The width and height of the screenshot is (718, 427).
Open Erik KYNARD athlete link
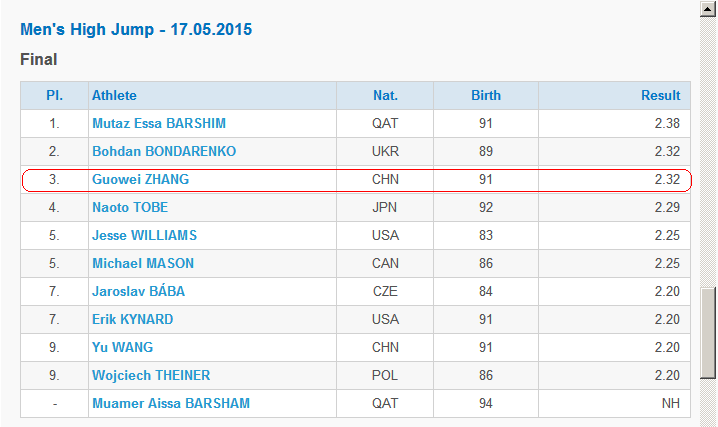[x=133, y=319]
